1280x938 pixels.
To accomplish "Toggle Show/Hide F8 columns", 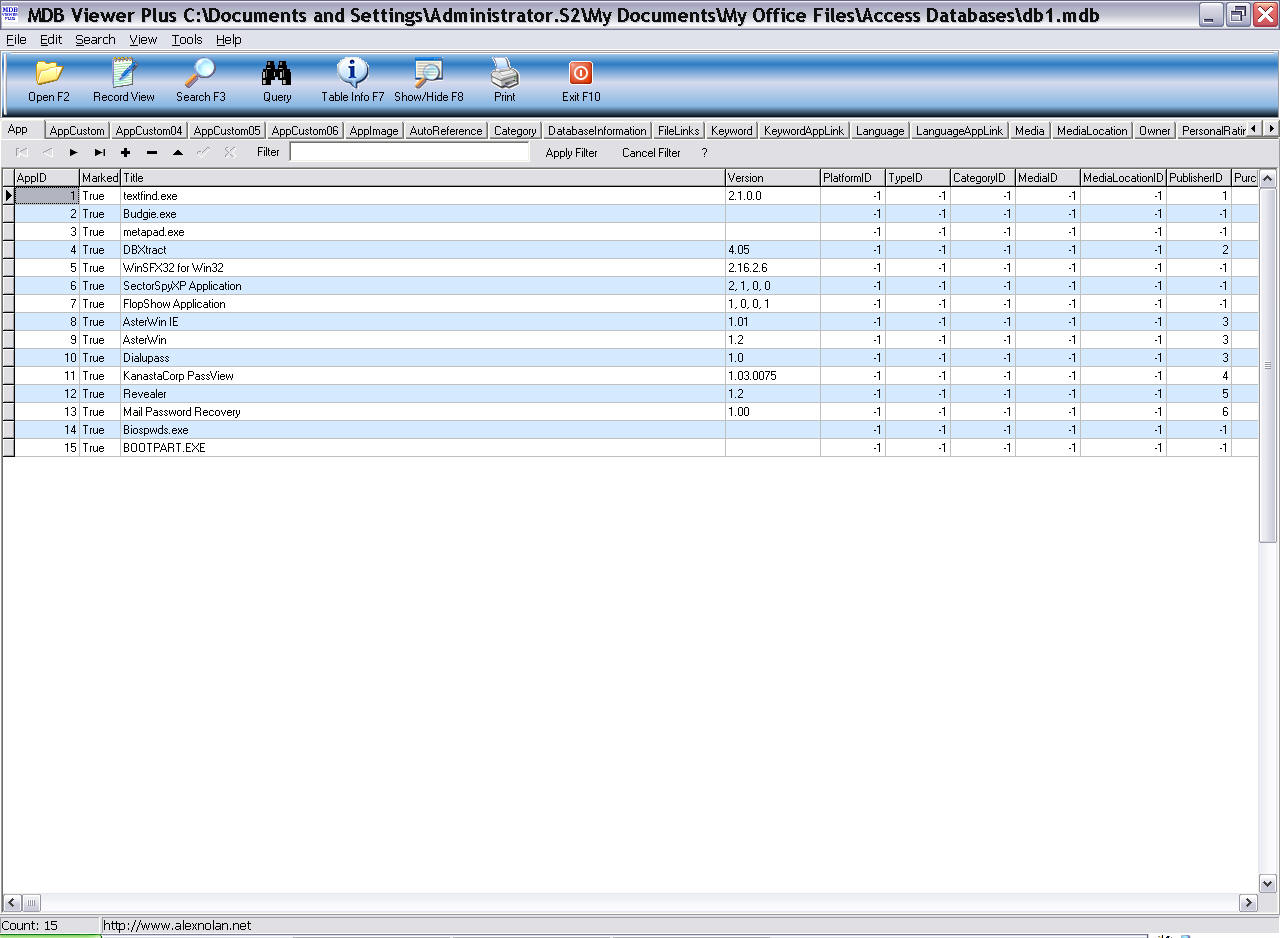I will (429, 81).
